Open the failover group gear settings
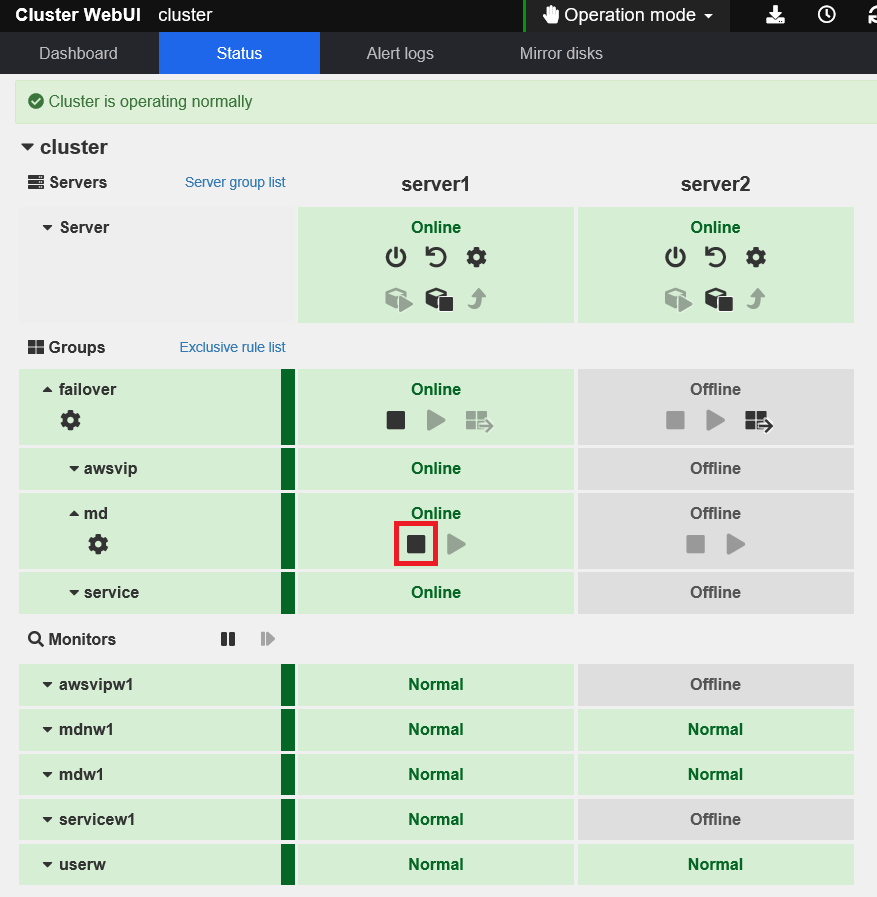This screenshot has height=897, width=877. pos(70,420)
